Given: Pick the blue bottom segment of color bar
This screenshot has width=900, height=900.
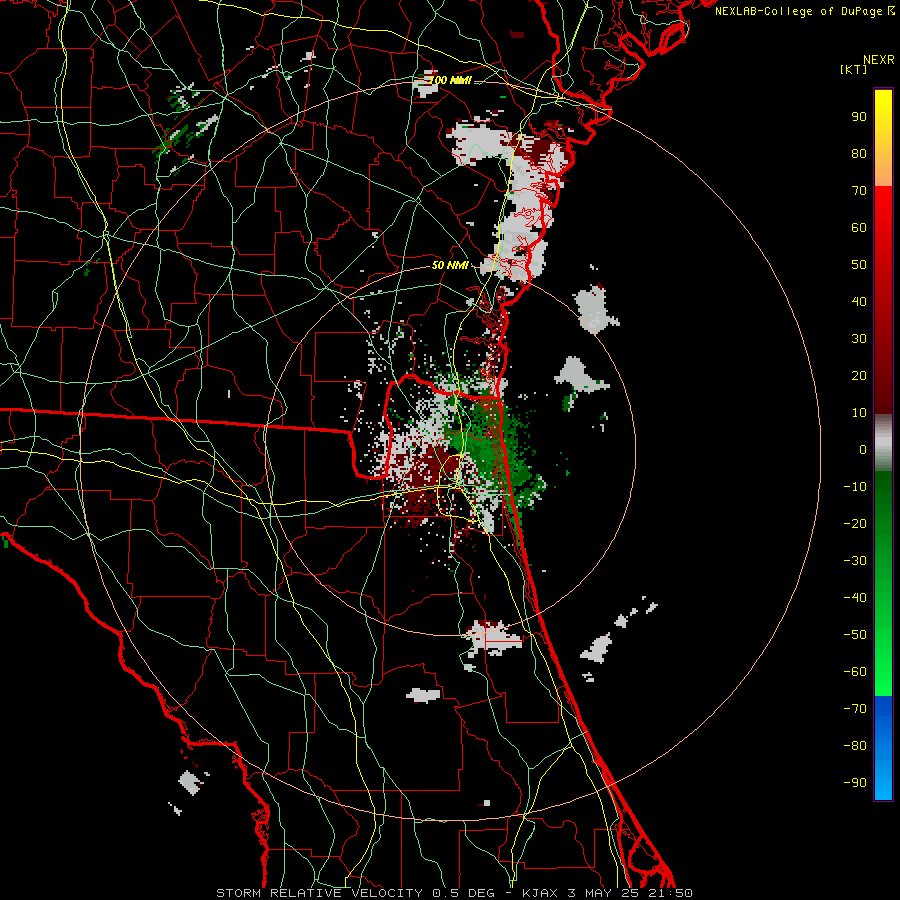Looking at the screenshot, I should pyautogui.click(x=883, y=747).
